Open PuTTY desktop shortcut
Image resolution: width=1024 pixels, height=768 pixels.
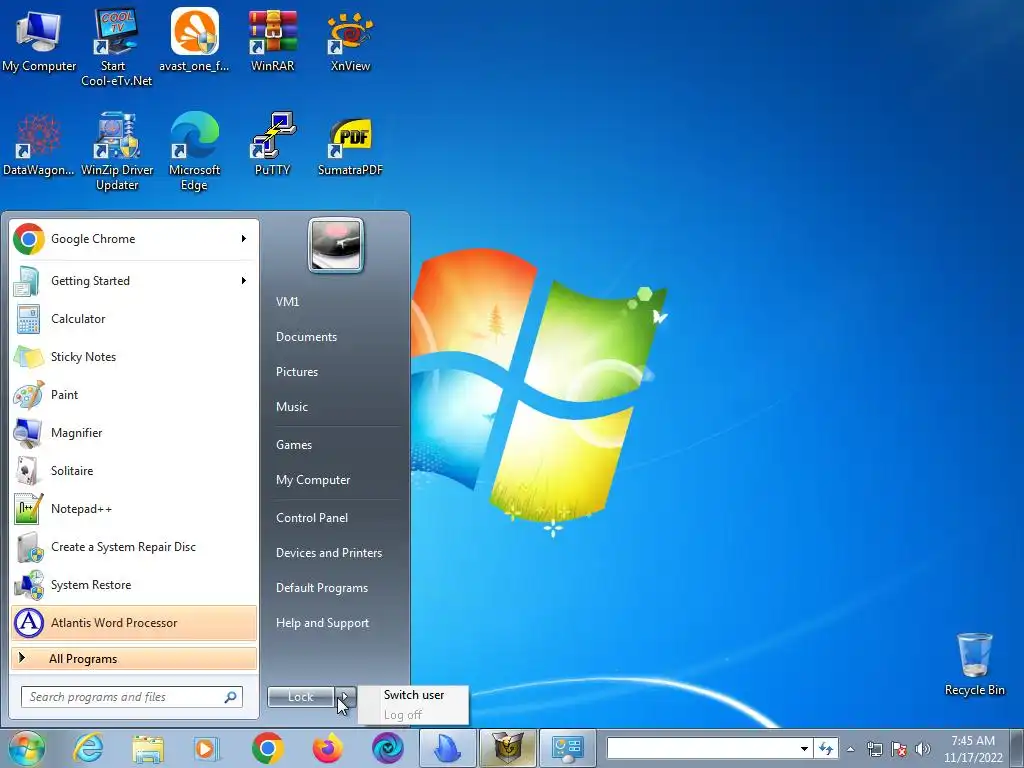click(272, 145)
